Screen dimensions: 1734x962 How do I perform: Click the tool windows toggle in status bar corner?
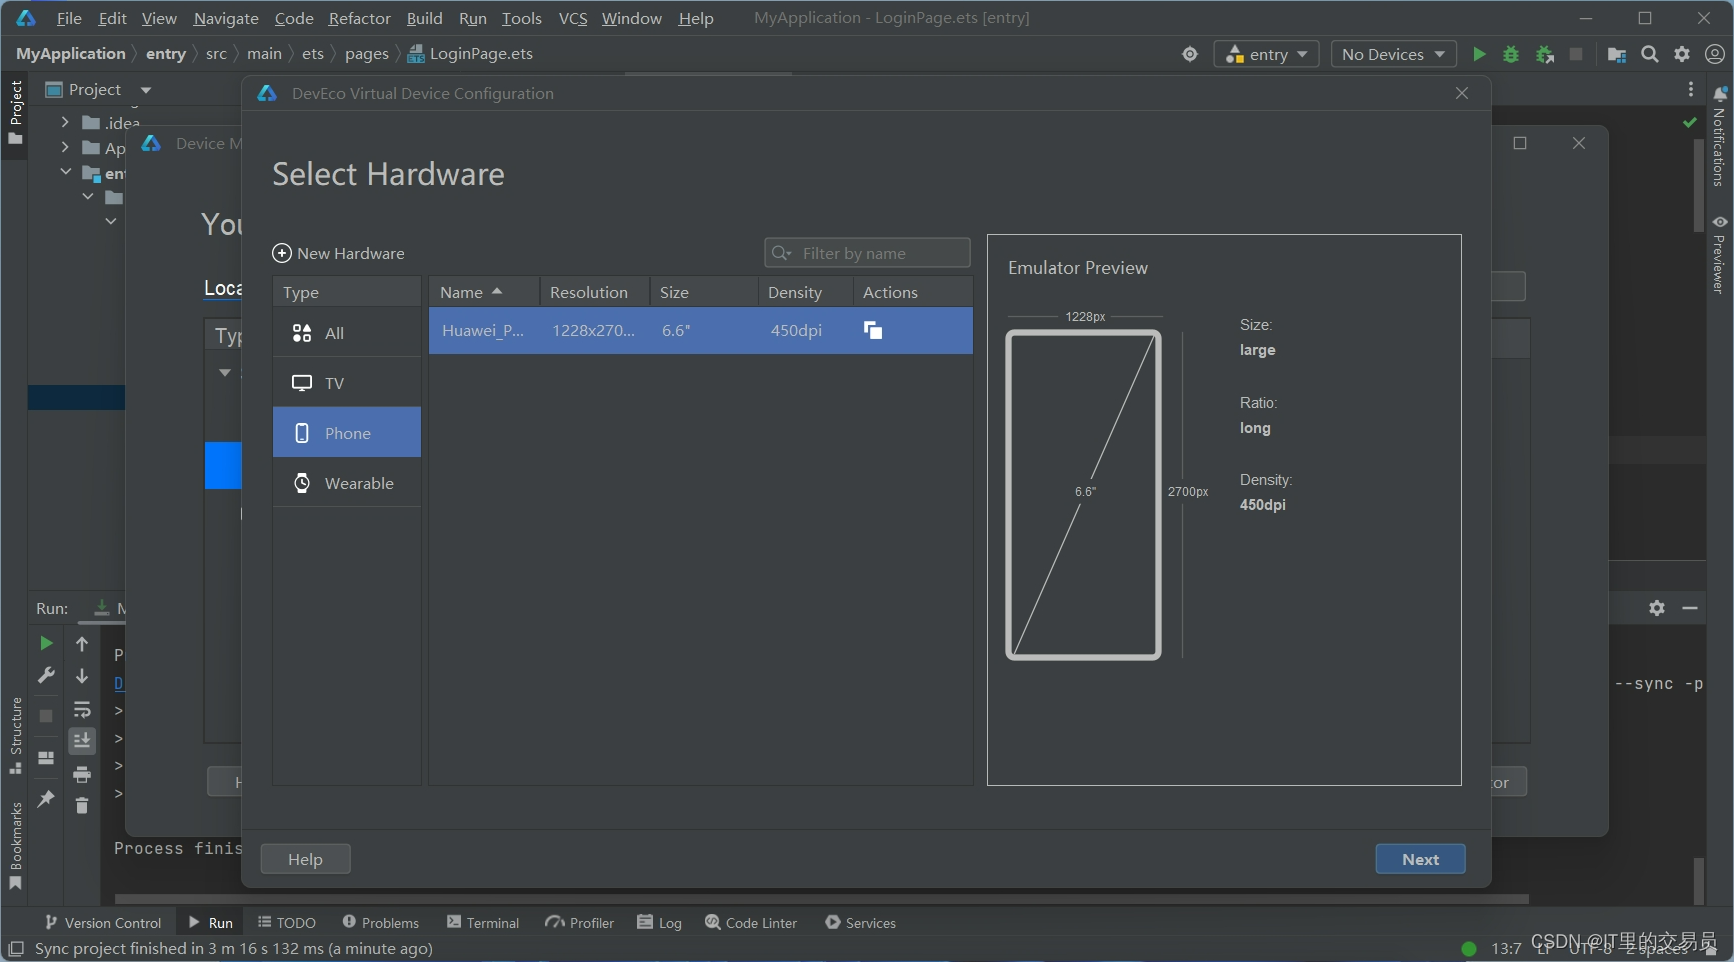(x=15, y=948)
